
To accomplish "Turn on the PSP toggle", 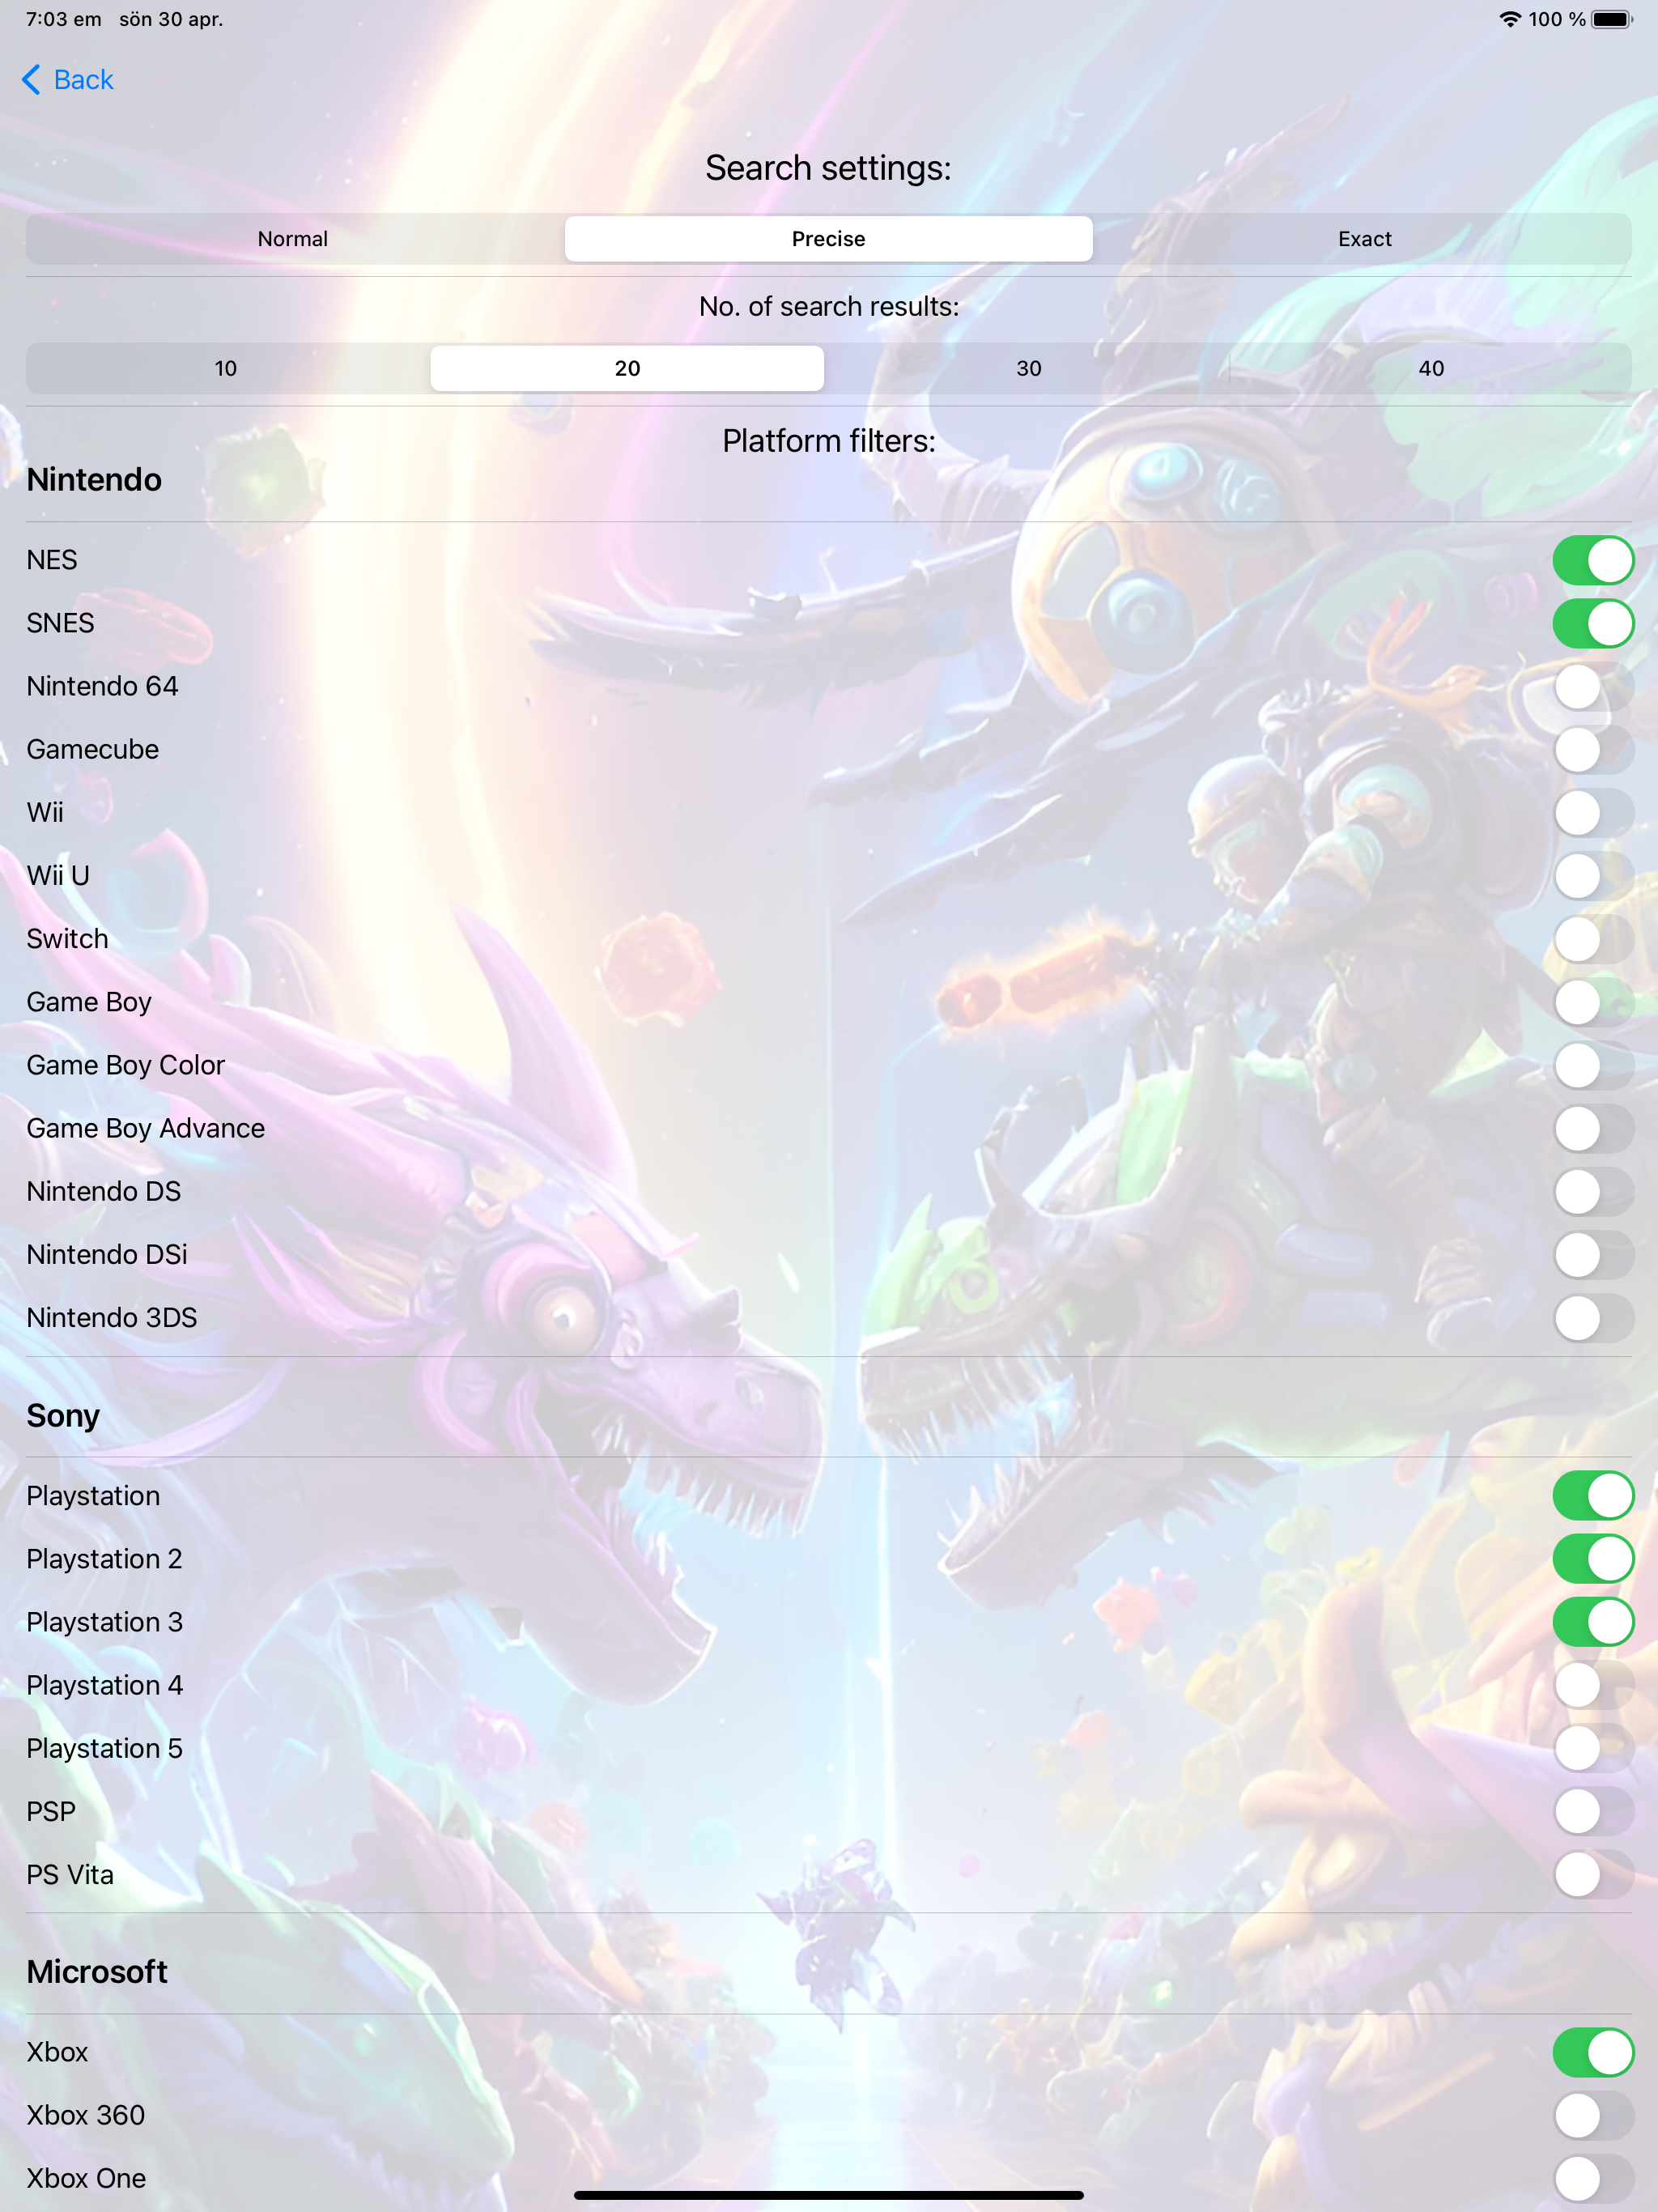I will pyautogui.click(x=1593, y=1812).
